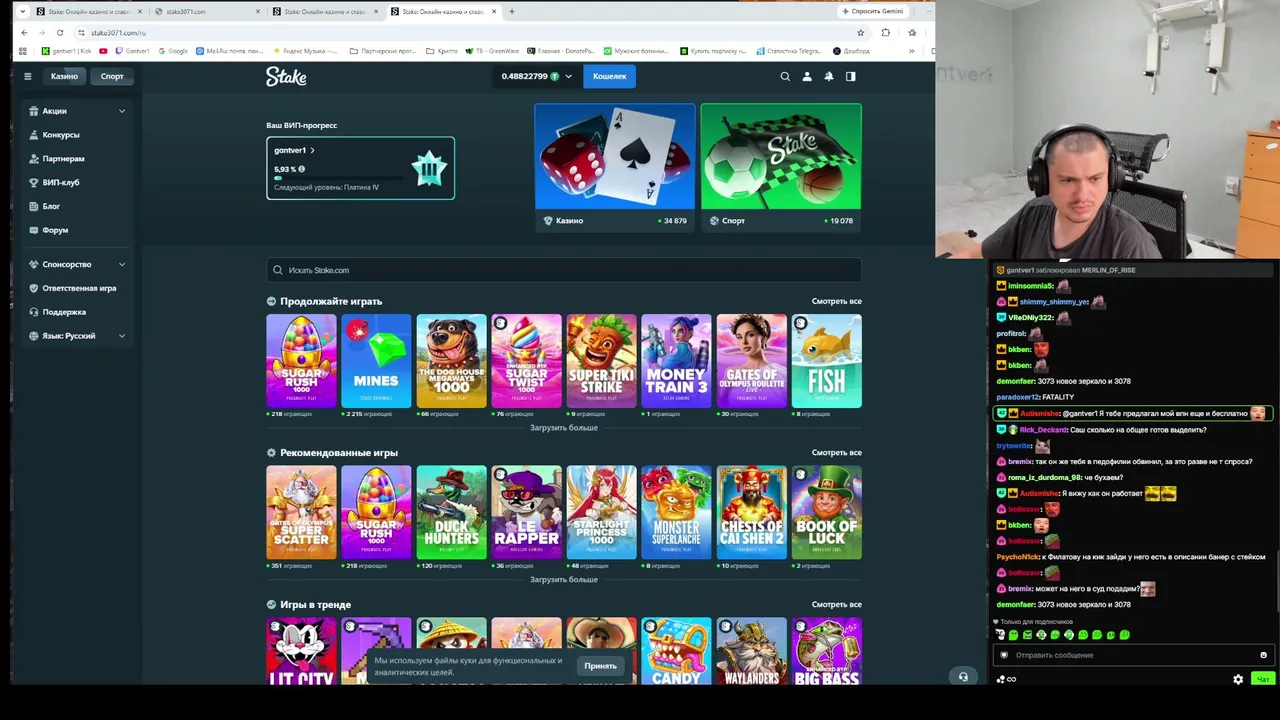Click the Platinum rank badge icon

429,169
